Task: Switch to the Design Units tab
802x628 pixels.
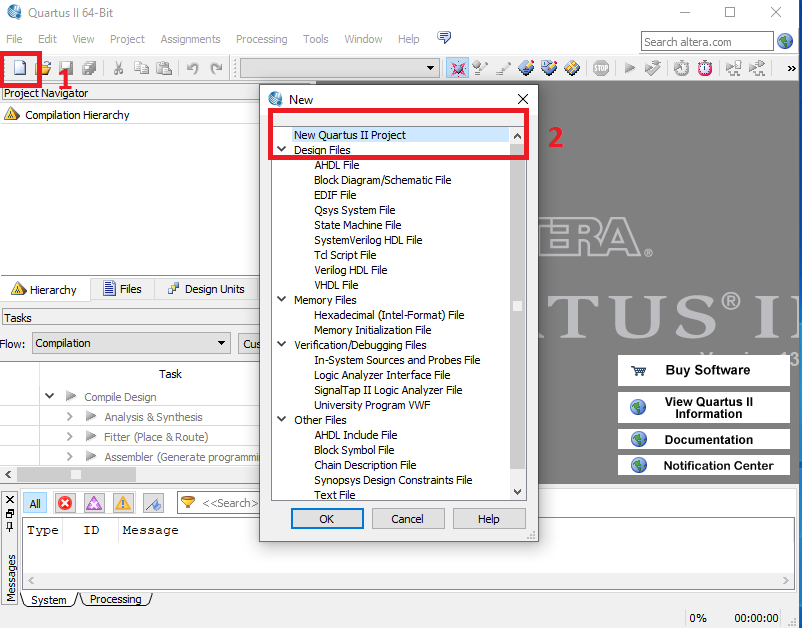Action: [207, 289]
